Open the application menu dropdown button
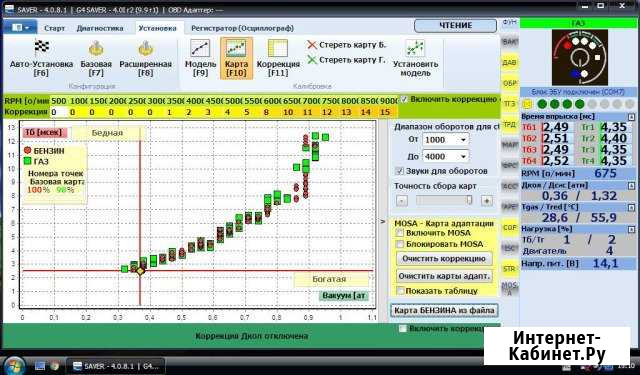The width and height of the screenshot is (640, 375). (x=20, y=27)
